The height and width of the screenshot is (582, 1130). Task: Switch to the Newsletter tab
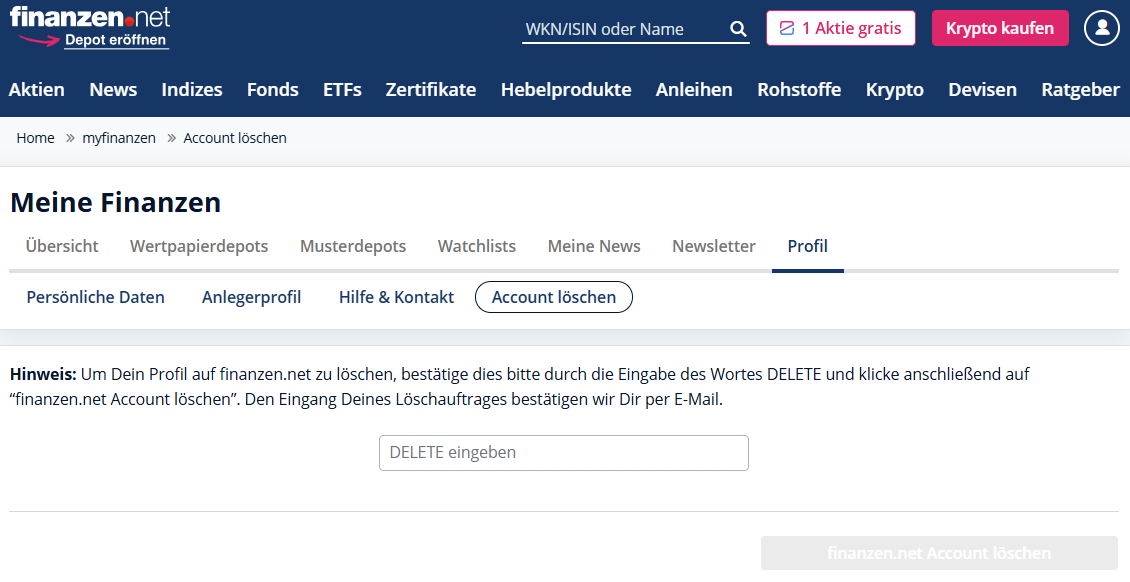(x=714, y=246)
